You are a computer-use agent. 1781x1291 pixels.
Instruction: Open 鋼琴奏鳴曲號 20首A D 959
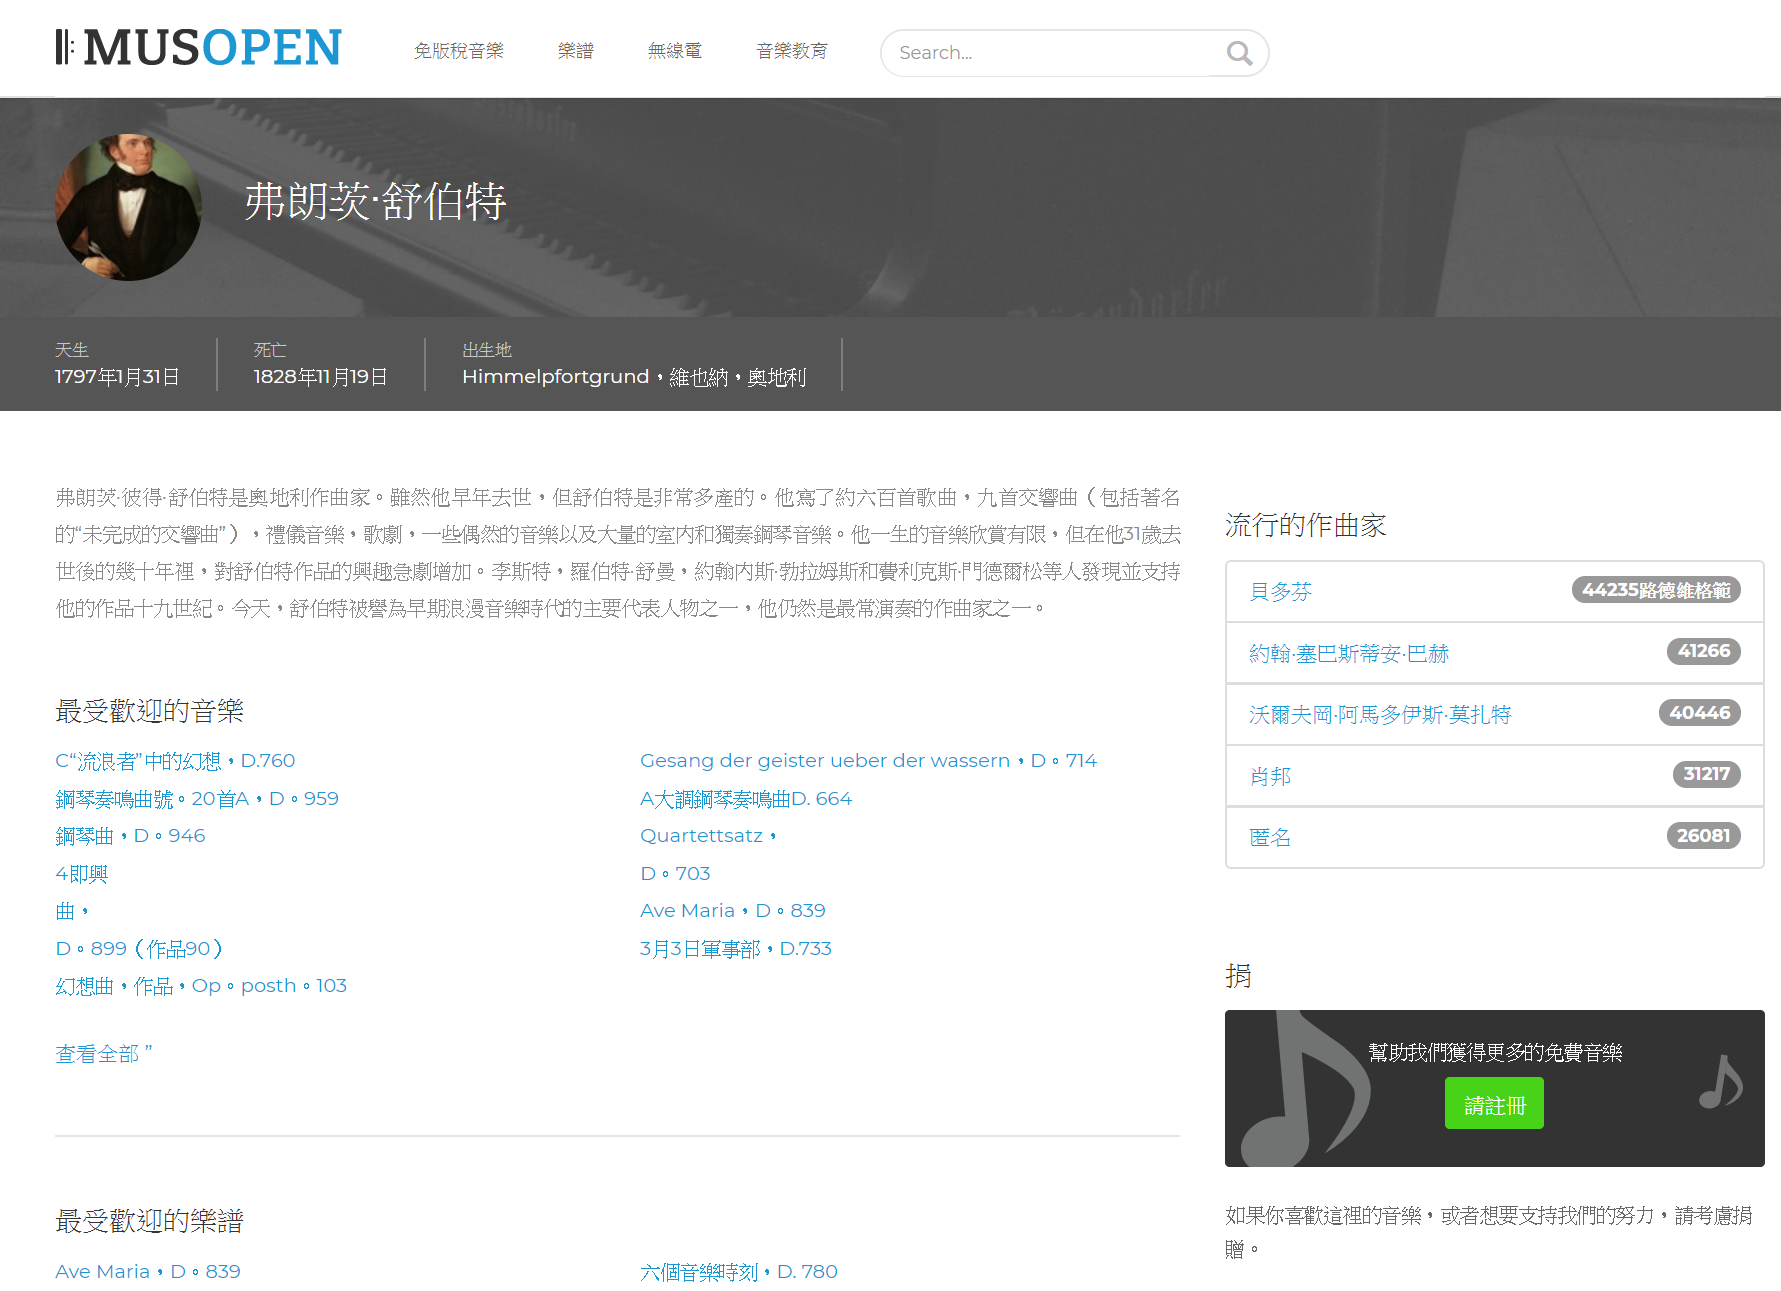(197, 798)
